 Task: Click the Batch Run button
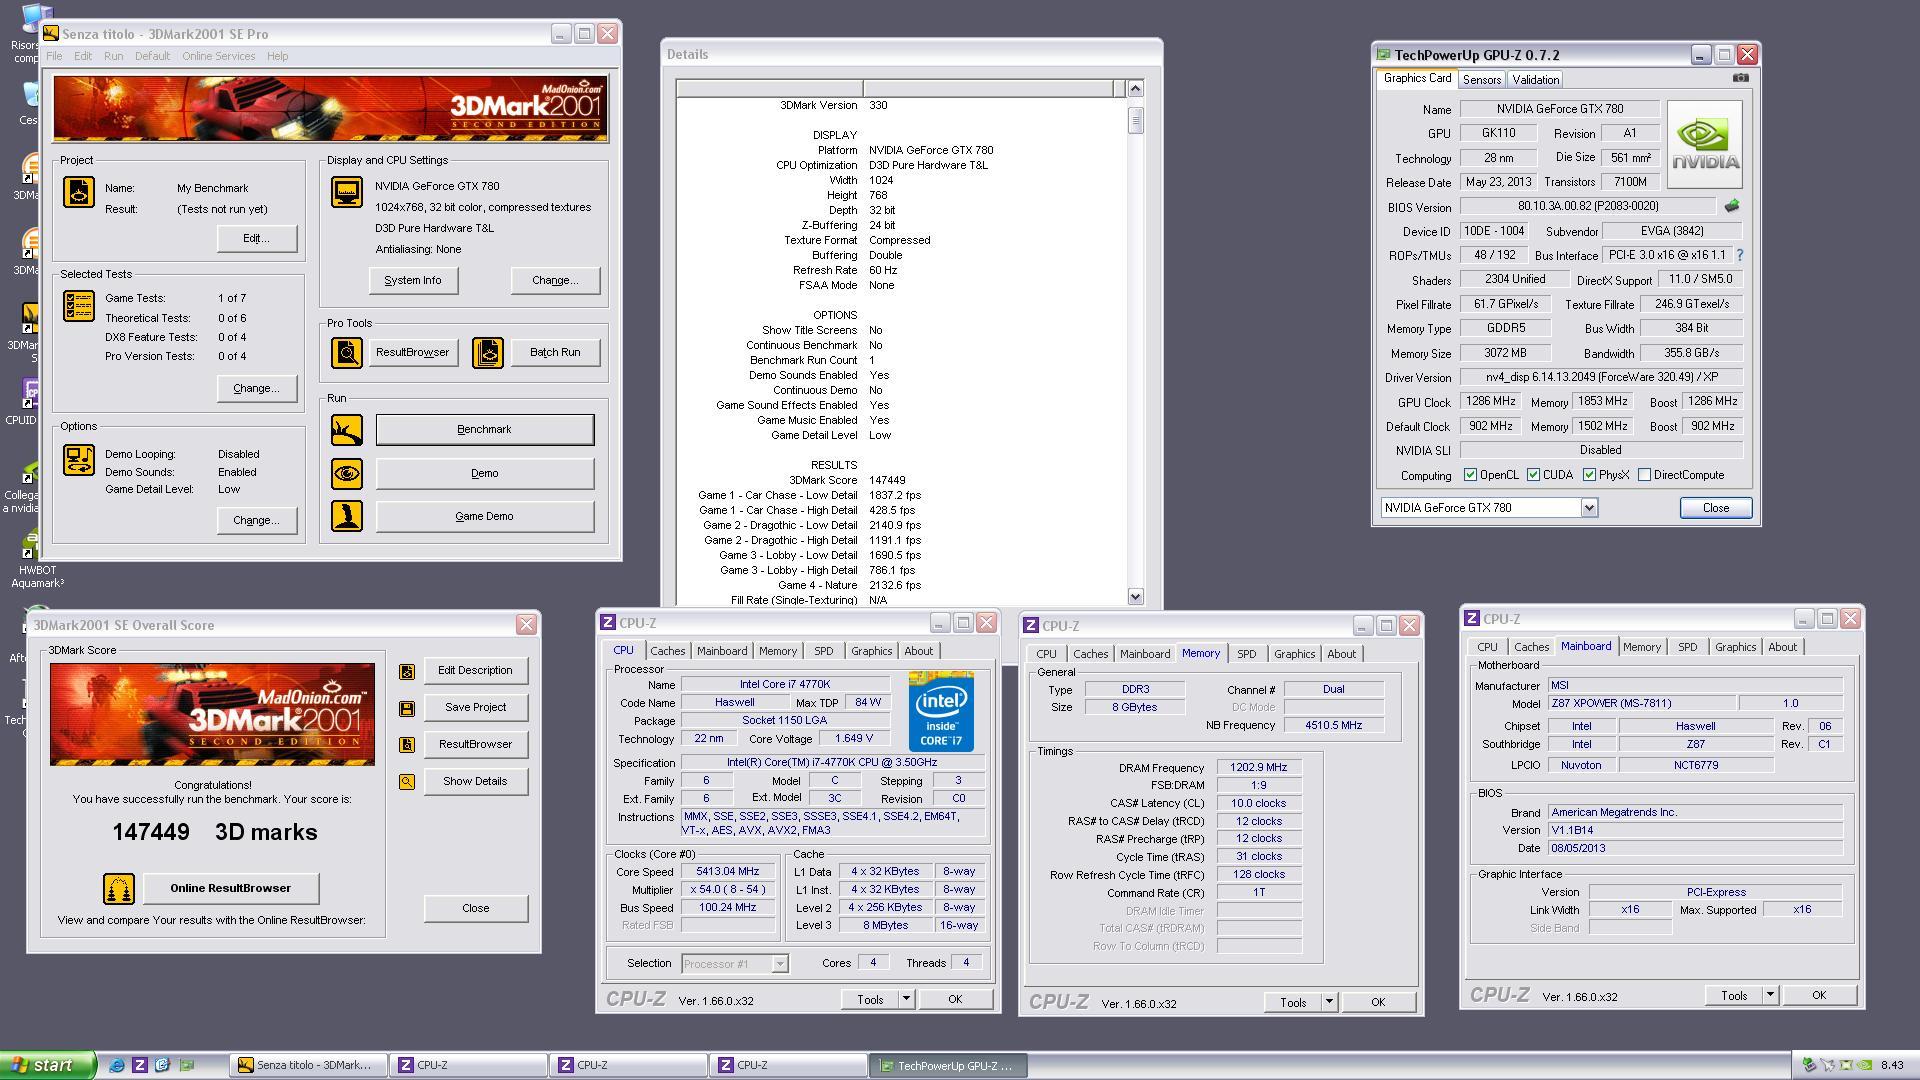[555, 352]
